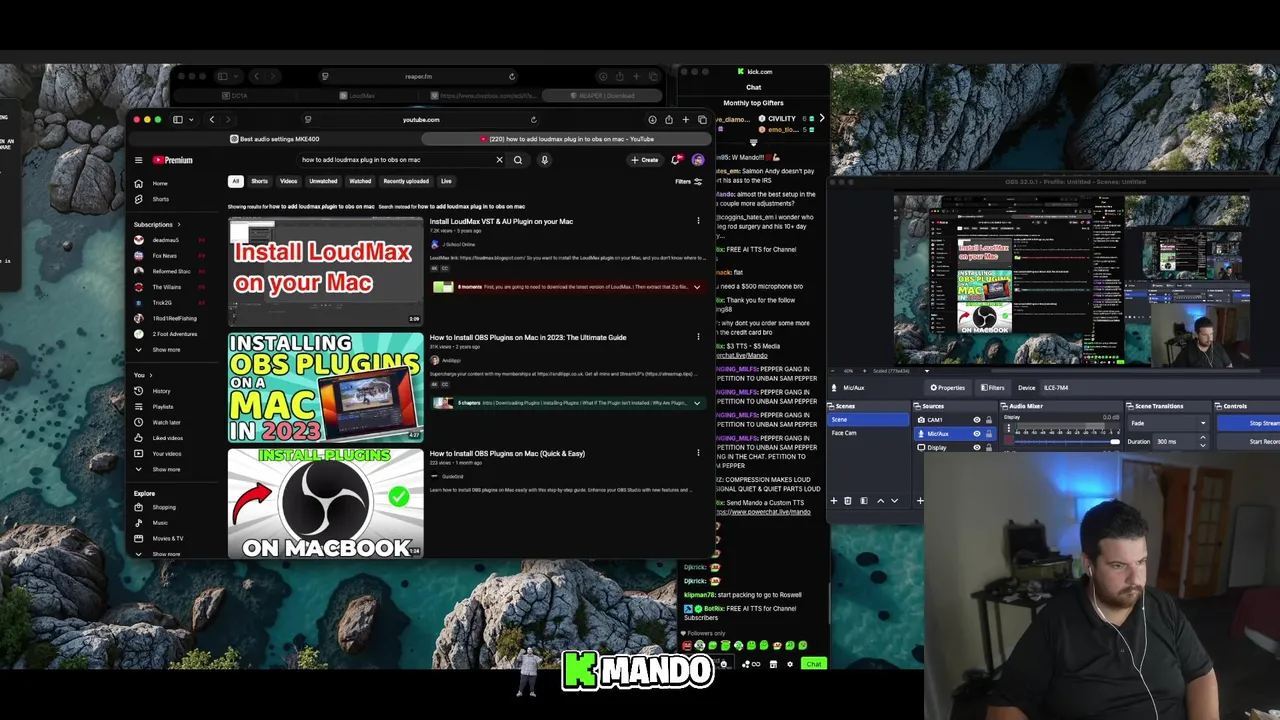Viewport: 1280px width, 720px height.
Task: Open the search Filters button
Action: (688, 182)
